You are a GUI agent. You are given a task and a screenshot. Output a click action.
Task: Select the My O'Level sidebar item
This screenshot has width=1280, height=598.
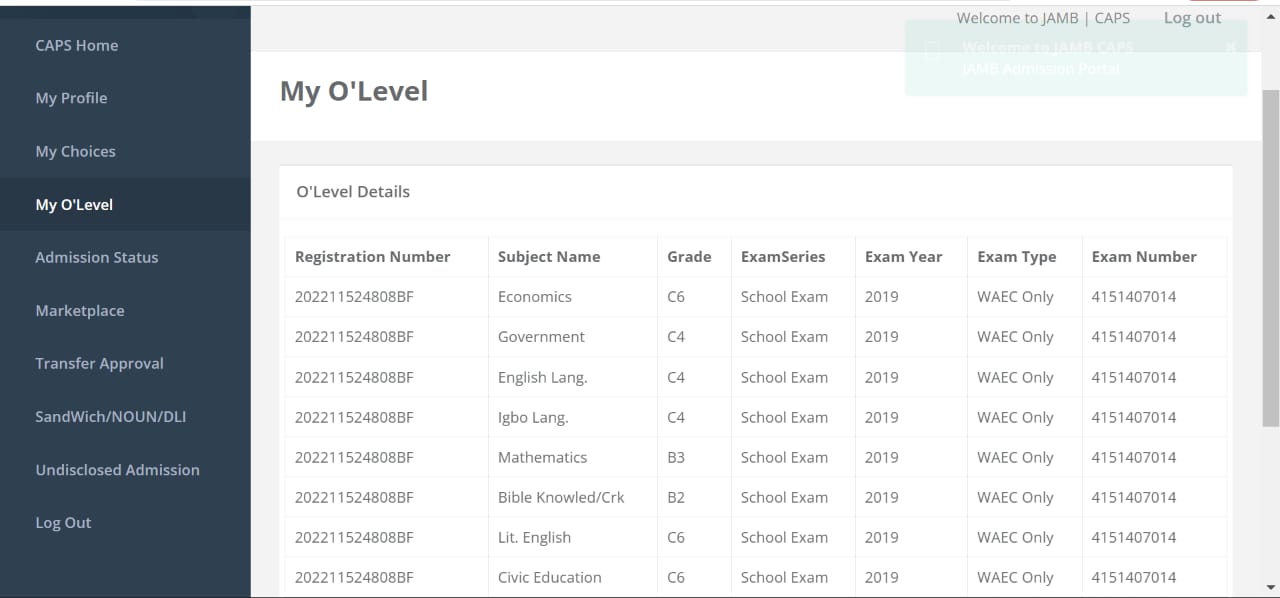click(73, 204)
